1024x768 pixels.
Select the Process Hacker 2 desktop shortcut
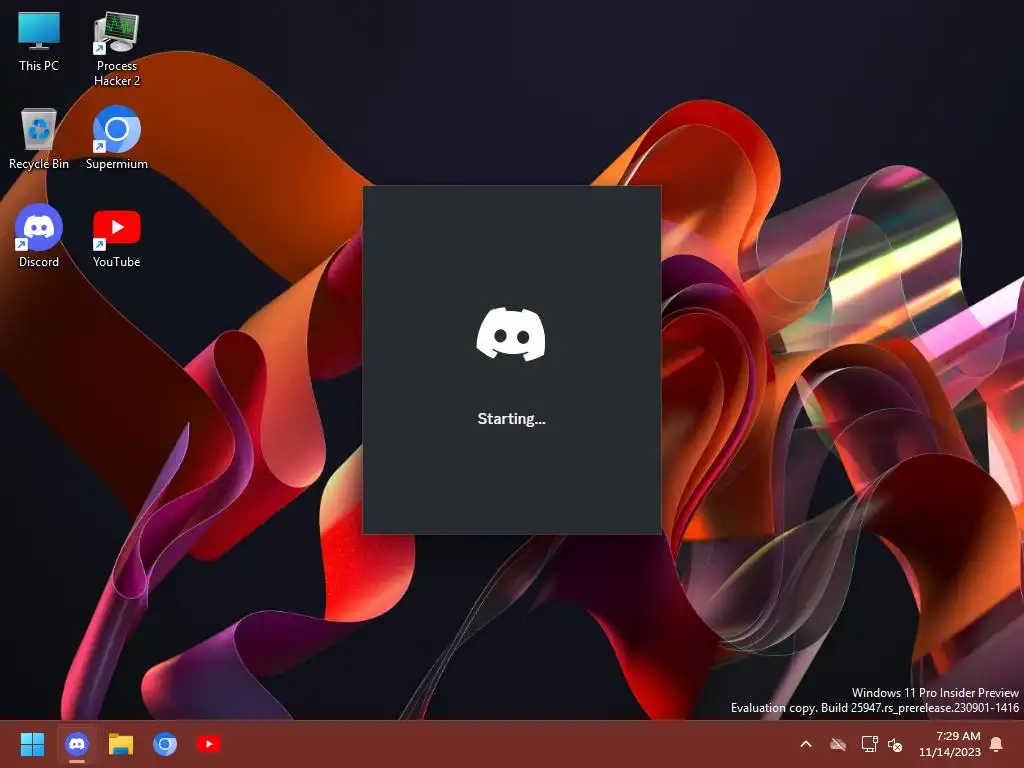(116, 49)
